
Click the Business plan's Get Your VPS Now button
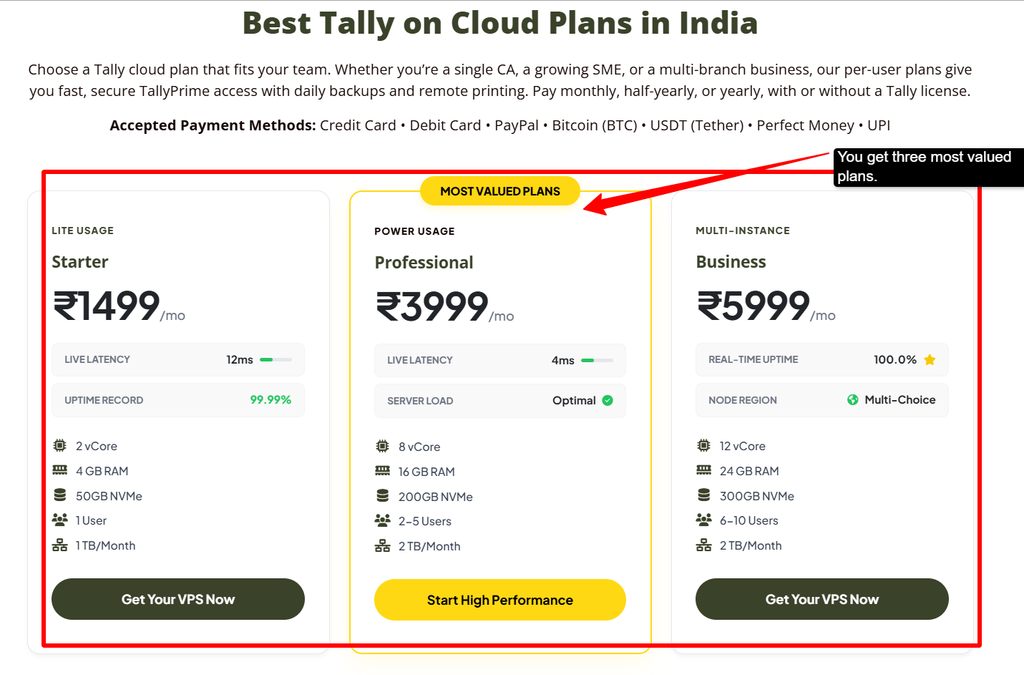822,599
